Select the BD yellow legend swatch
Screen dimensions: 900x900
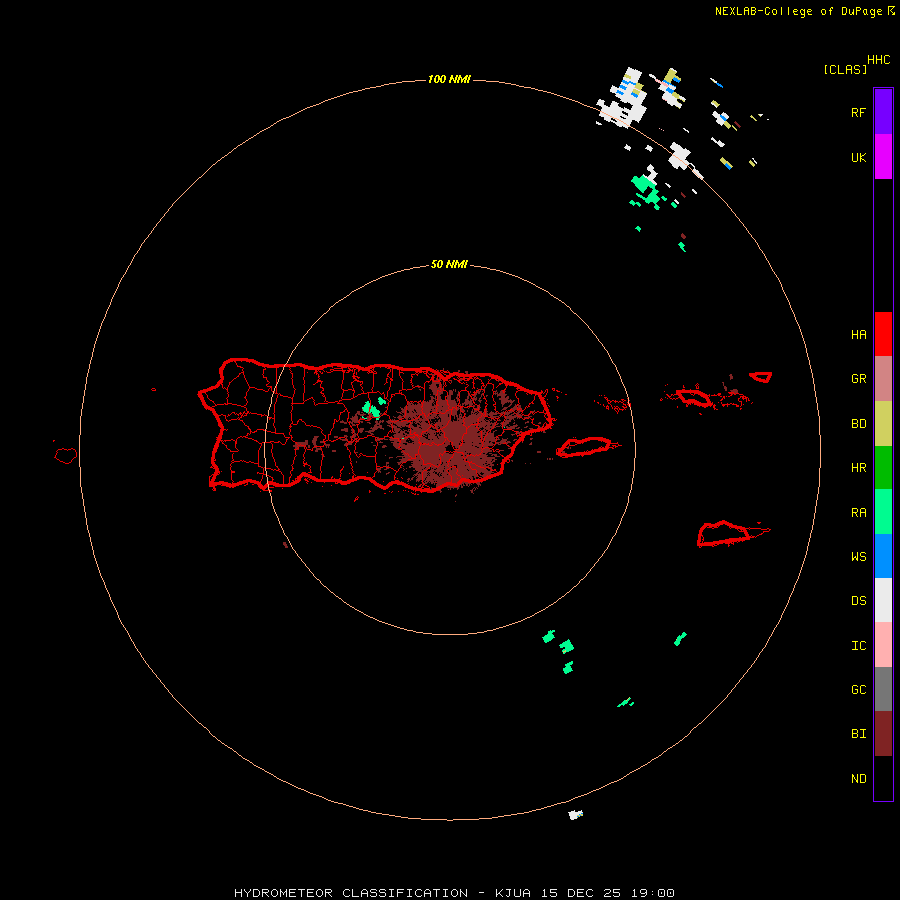[883, 424]
